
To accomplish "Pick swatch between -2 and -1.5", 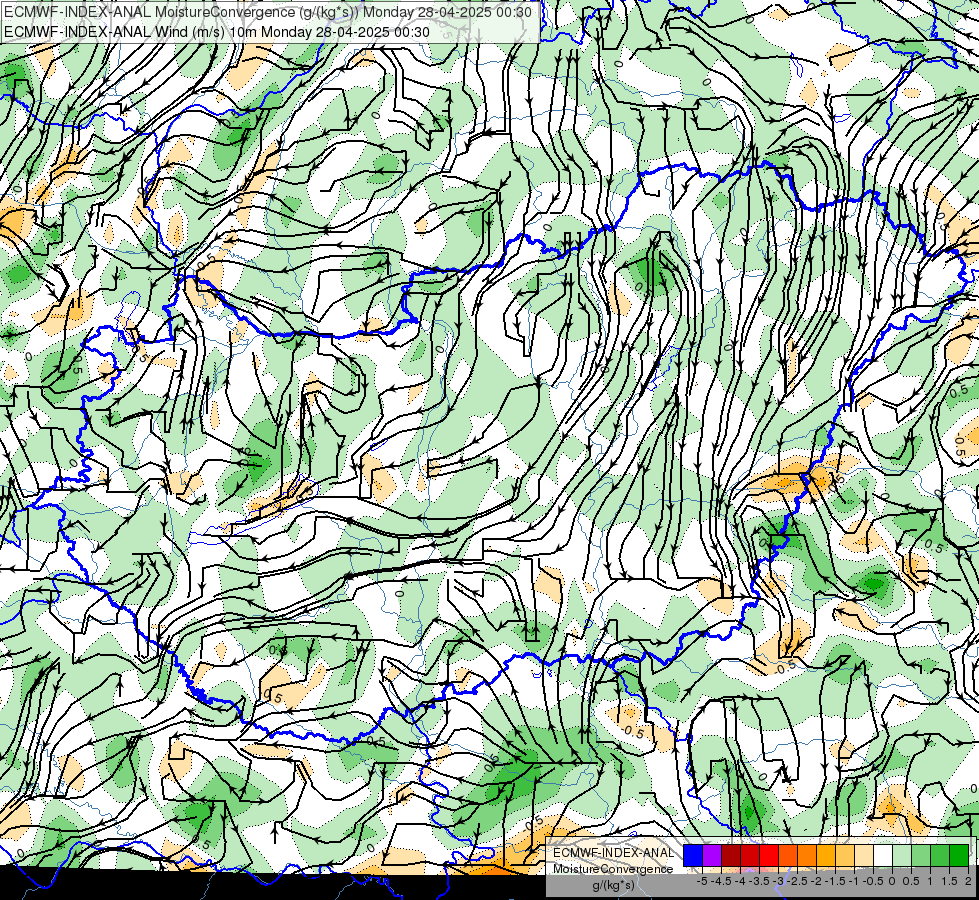I will point(826,855).
